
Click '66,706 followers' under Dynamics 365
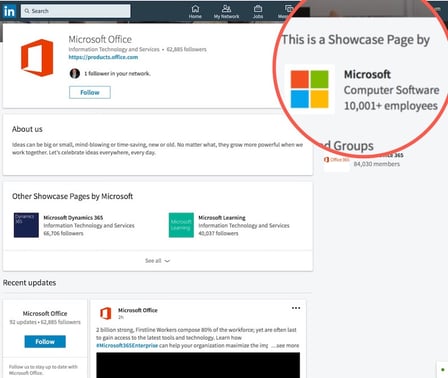pos(63,233)
